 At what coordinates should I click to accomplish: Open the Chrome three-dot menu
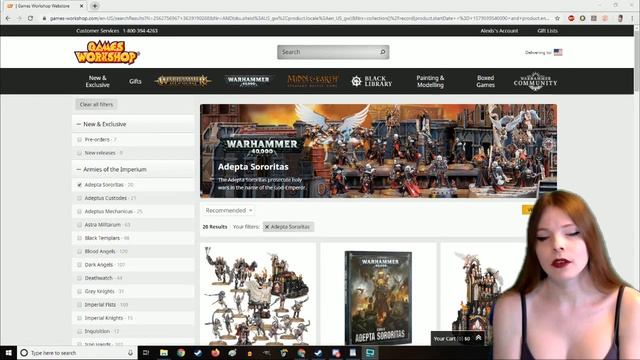pyautogui.click(x=632, y=18)
